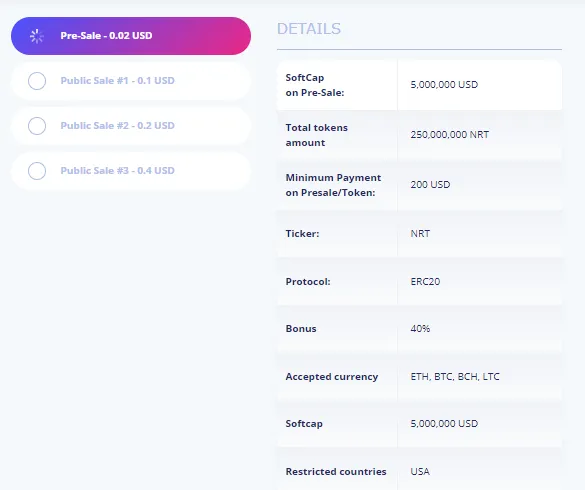The width and height of the screenshot is (585, 490).
Task: Click the ETH, BTC, BCH, LTC currencies value
Action: [x=455, y=377]
